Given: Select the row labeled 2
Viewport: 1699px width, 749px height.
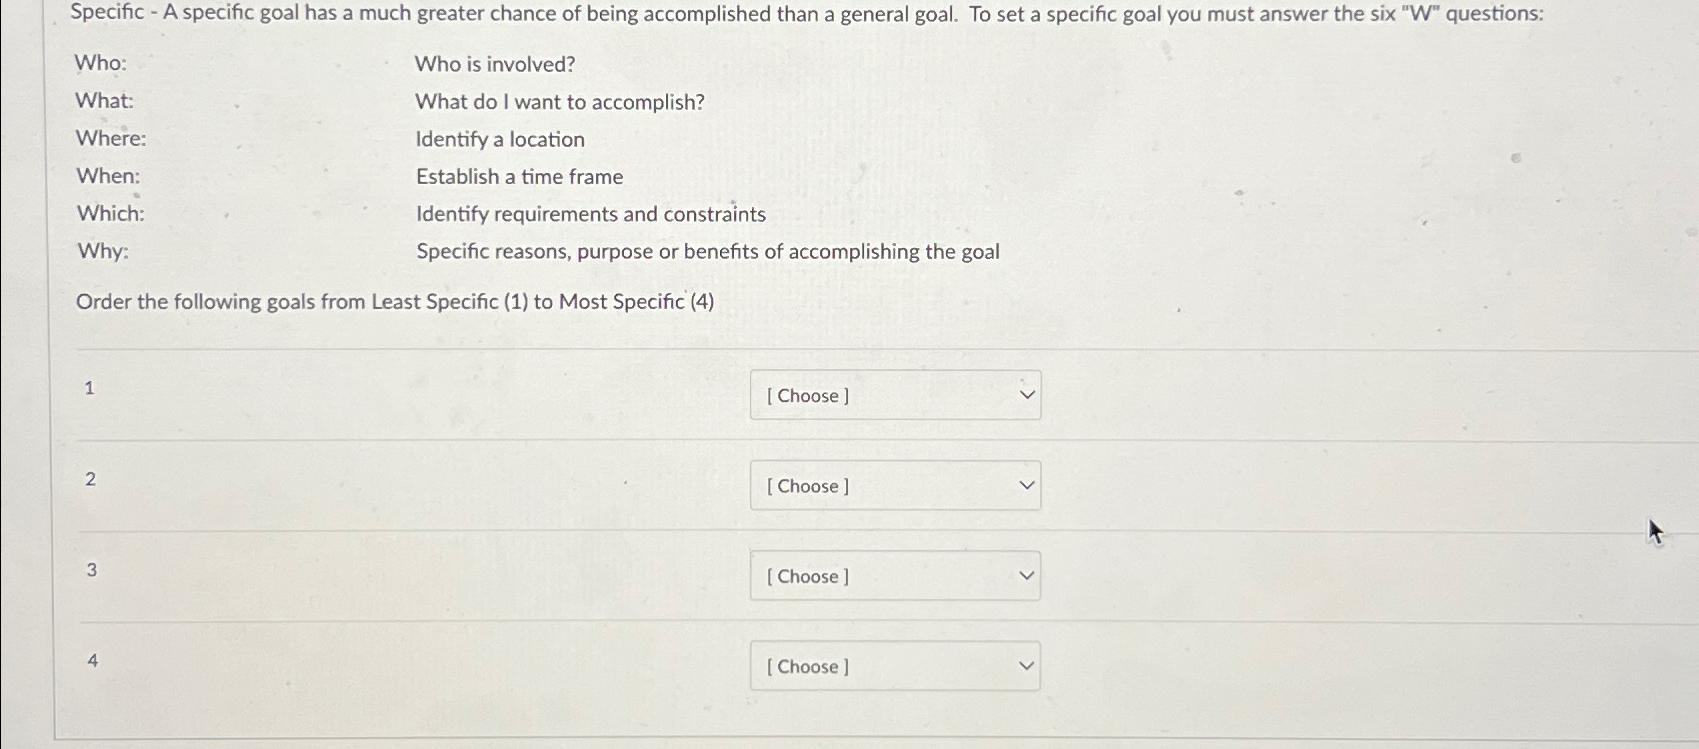Looking at the screenshot, I should coord(91,479).
